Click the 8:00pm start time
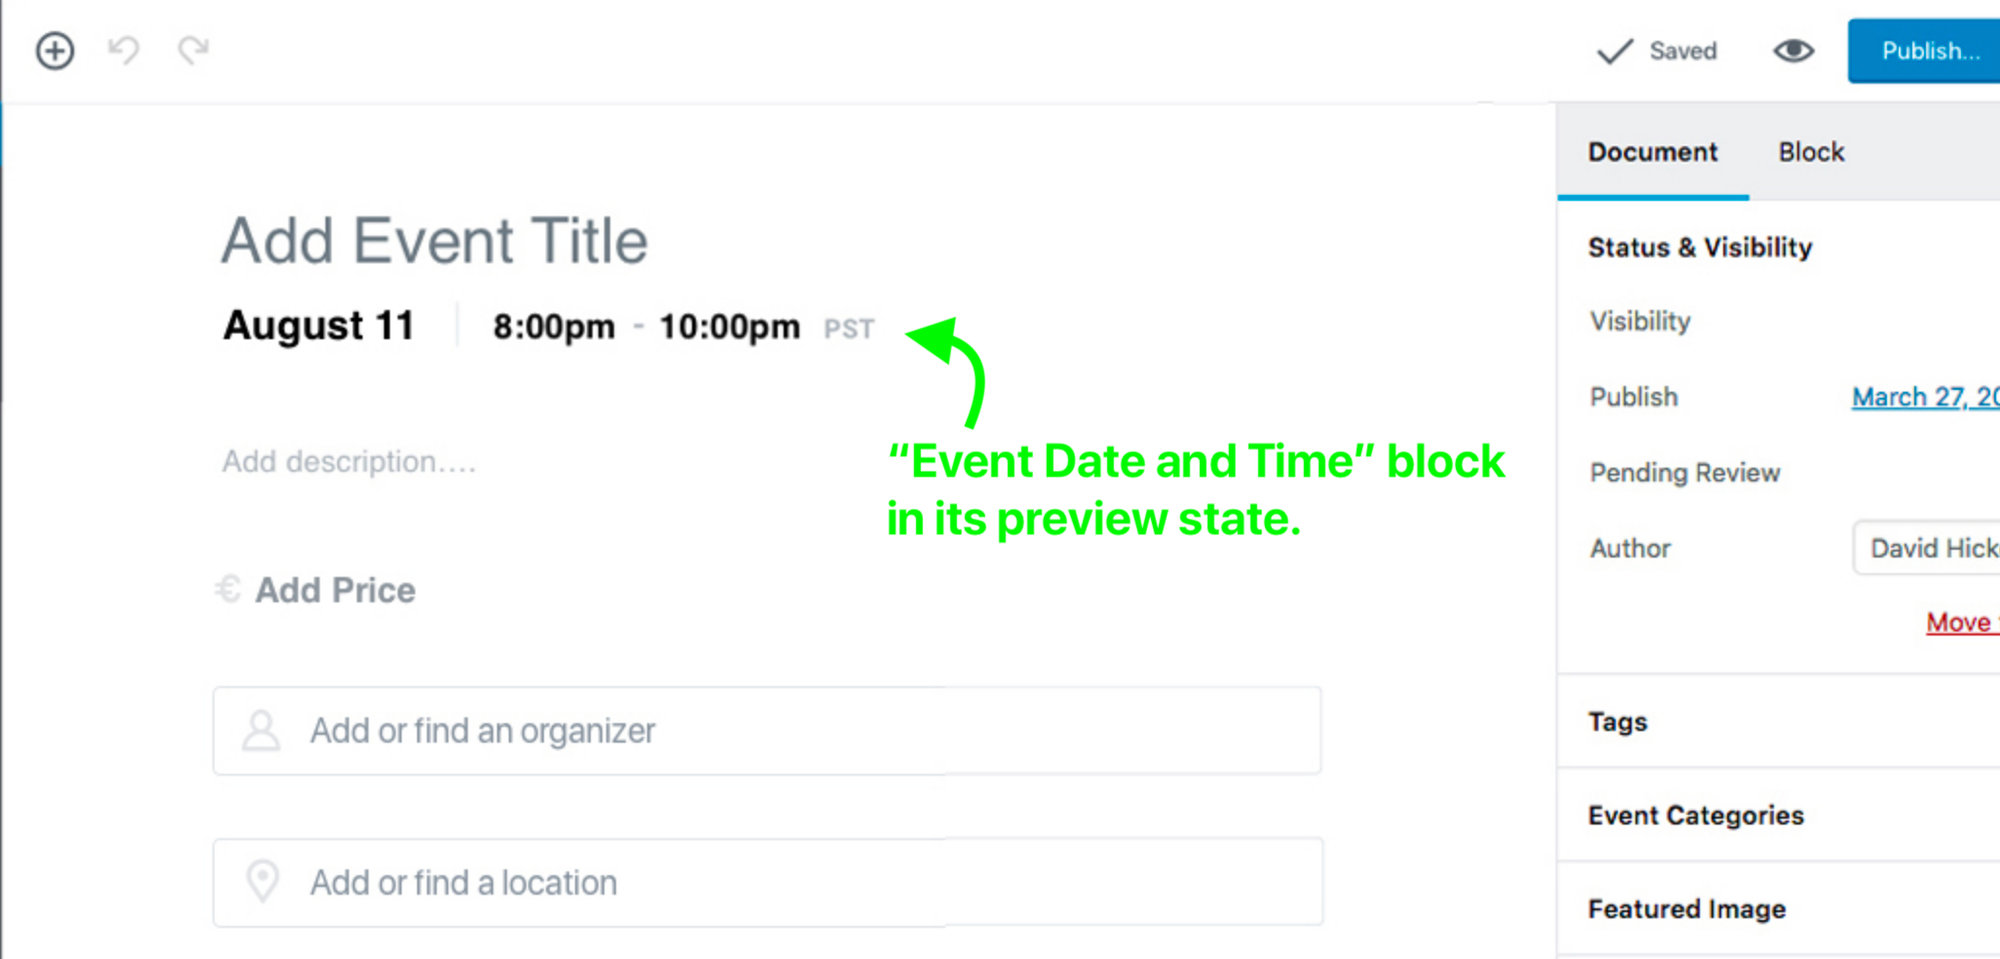 (x=553, y=327)
